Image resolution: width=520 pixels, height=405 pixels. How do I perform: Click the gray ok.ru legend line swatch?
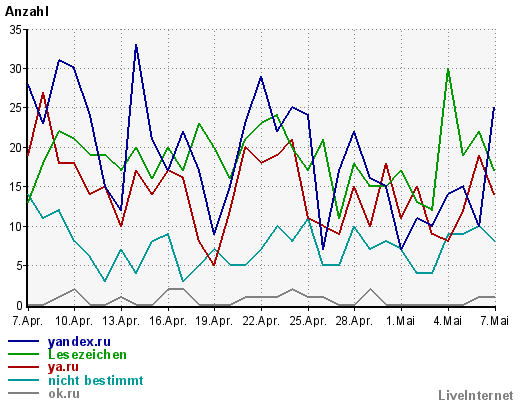(23, 393)
